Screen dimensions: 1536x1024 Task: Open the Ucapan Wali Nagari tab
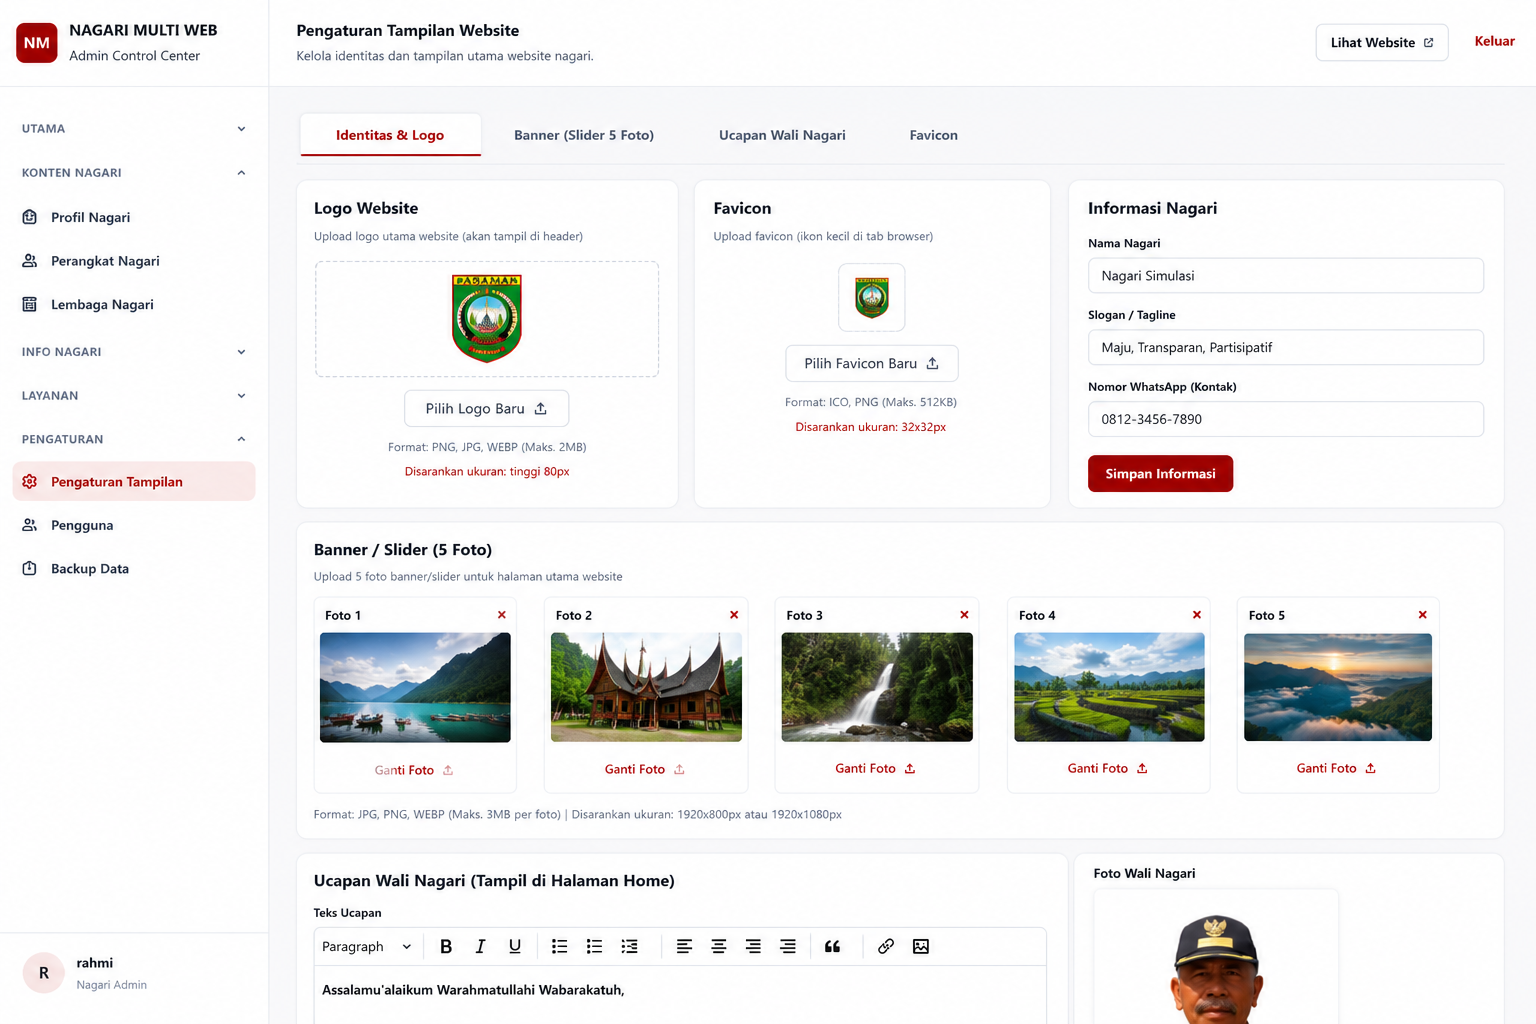pos(782,135)
